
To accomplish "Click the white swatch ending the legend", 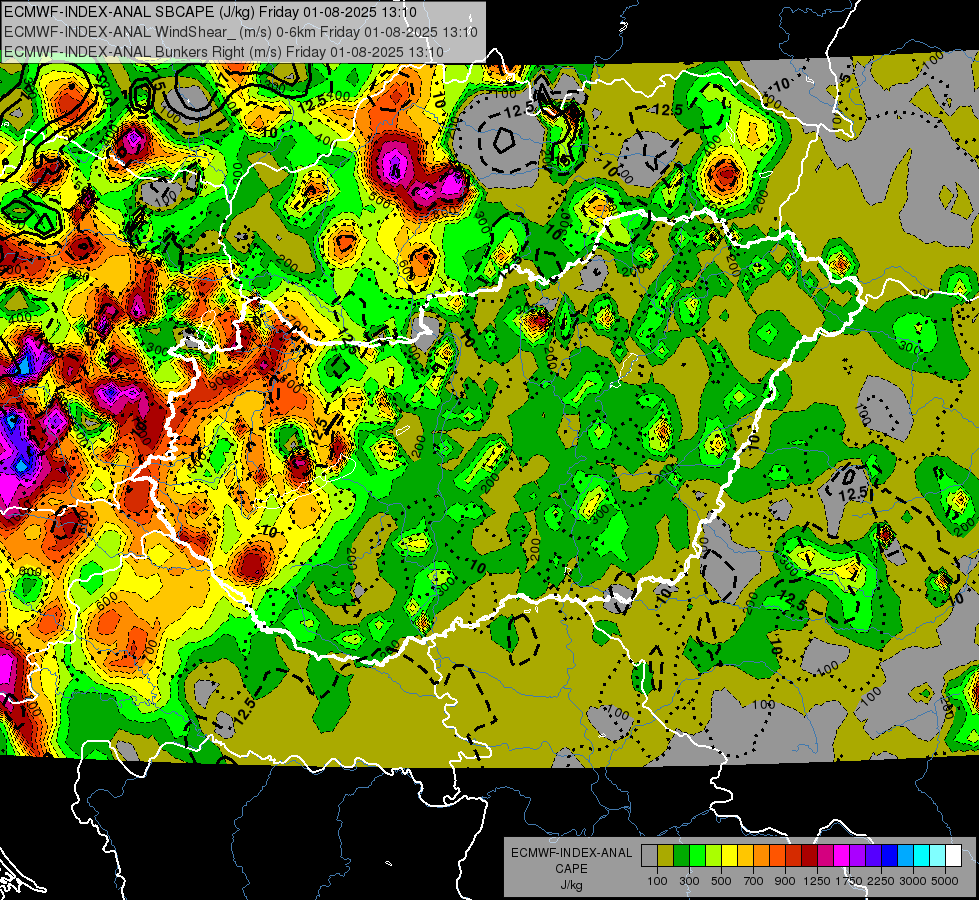I will [953, 856].
